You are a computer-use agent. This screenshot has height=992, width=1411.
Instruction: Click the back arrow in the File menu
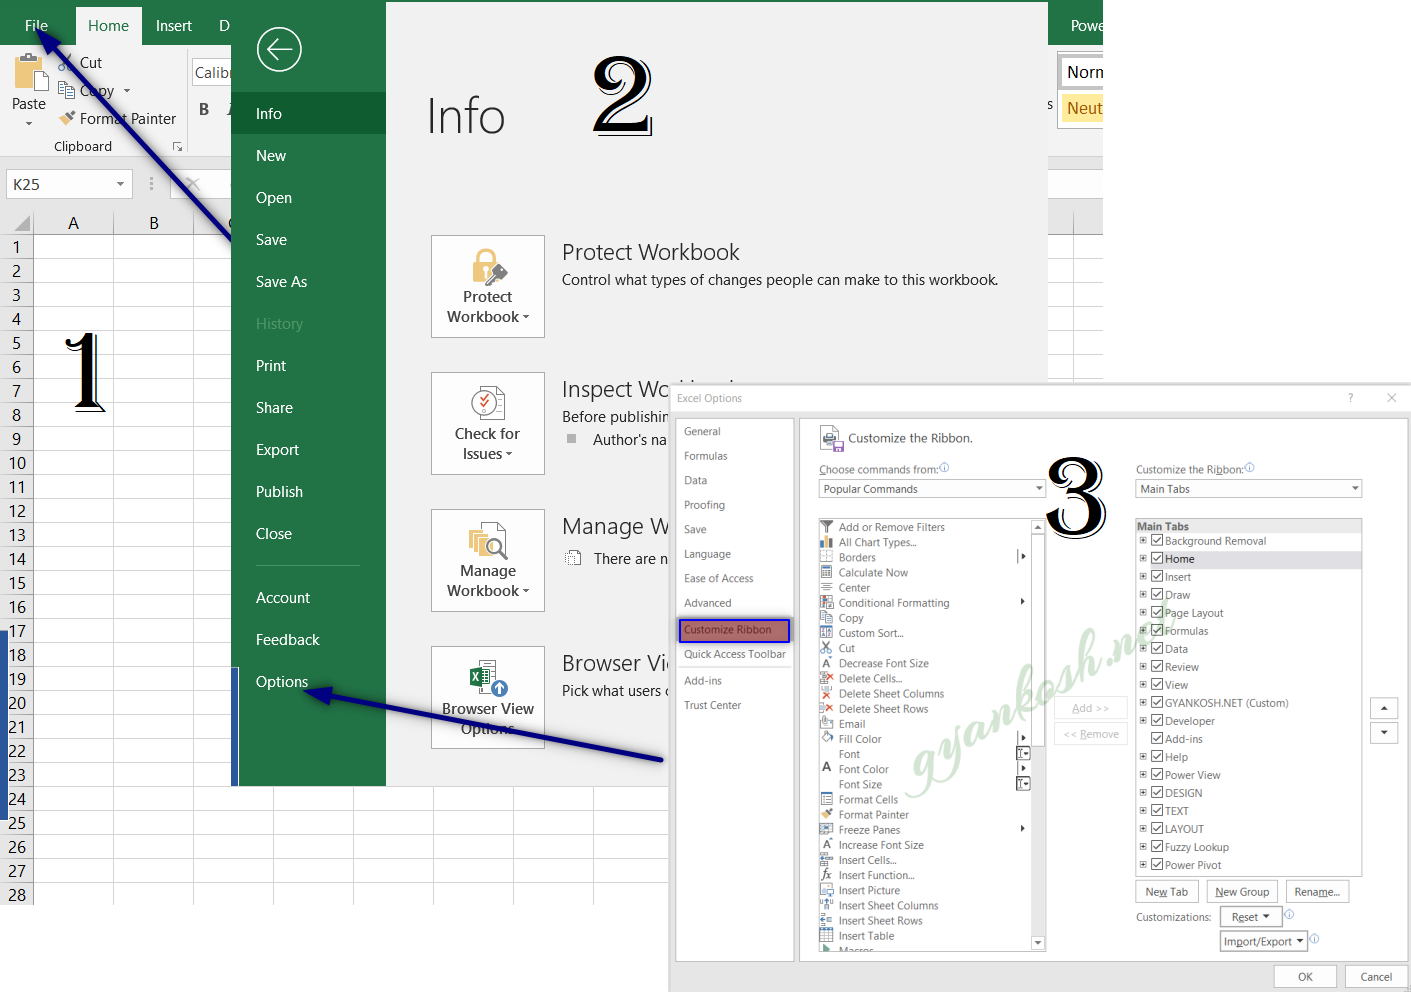click(279, 49)
